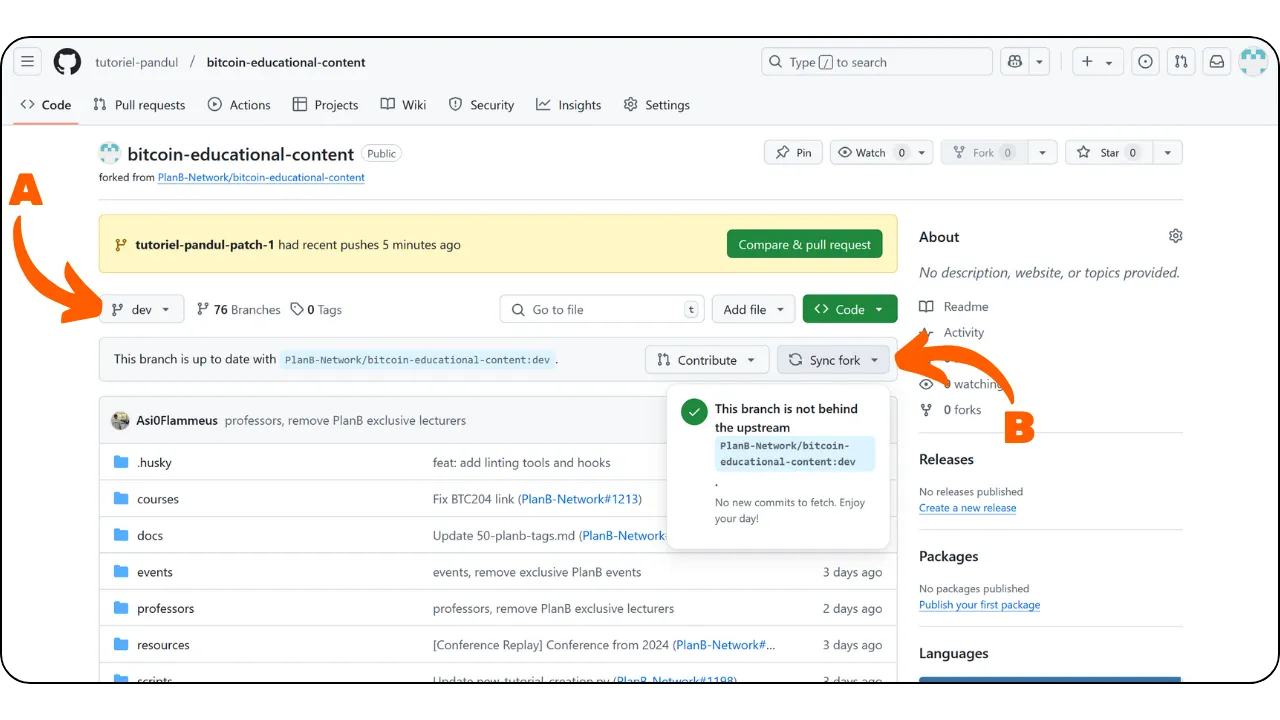1280x720 pixels.
Task: Open PlanB-Network upstream fork link
Action: pos(261,178)
